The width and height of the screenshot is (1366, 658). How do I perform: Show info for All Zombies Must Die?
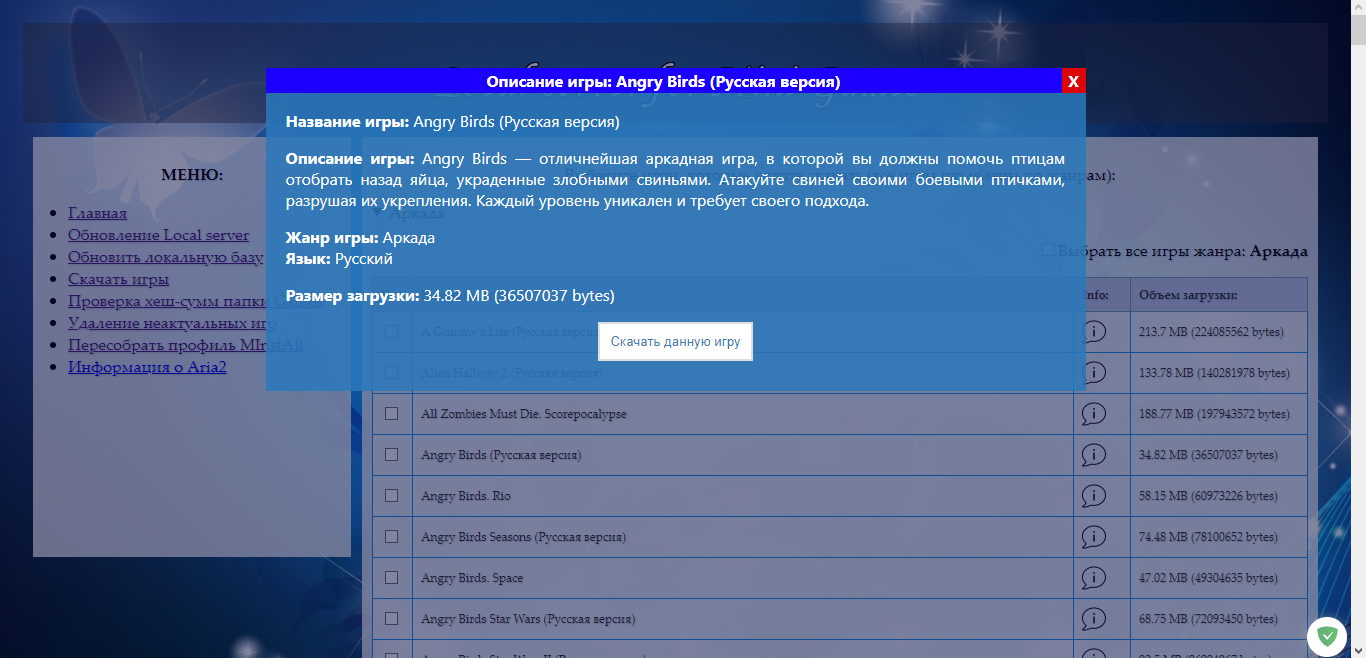point(1094,413)
